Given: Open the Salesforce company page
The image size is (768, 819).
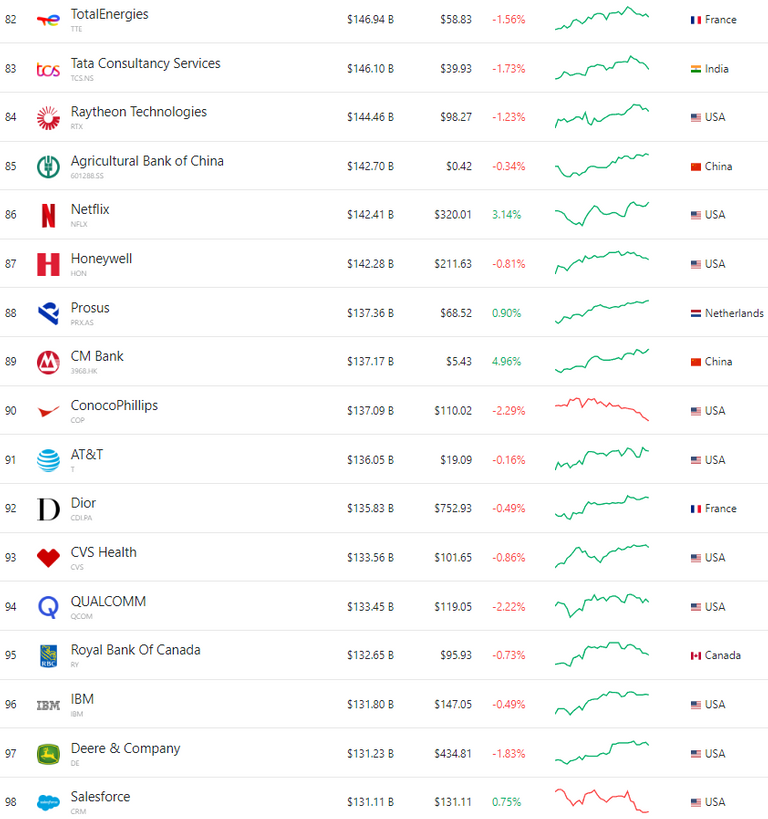Looking at the screenshot, I should (x=100, y=797).
